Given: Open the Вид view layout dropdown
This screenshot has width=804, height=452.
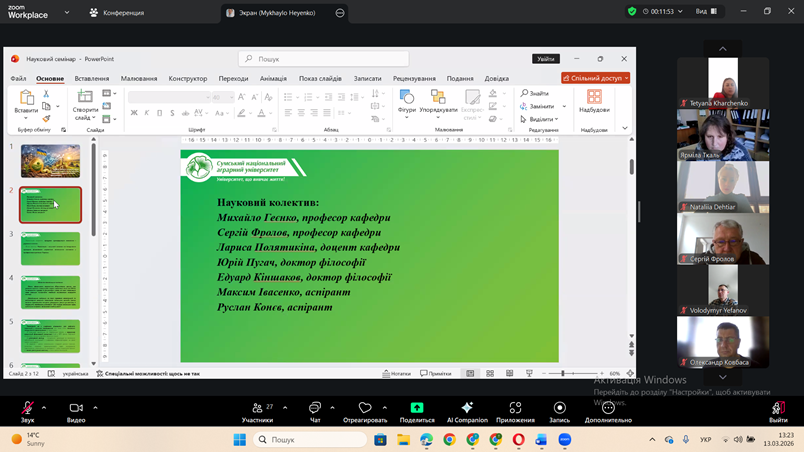Looking at the screenshot, I should pos(706,12).
